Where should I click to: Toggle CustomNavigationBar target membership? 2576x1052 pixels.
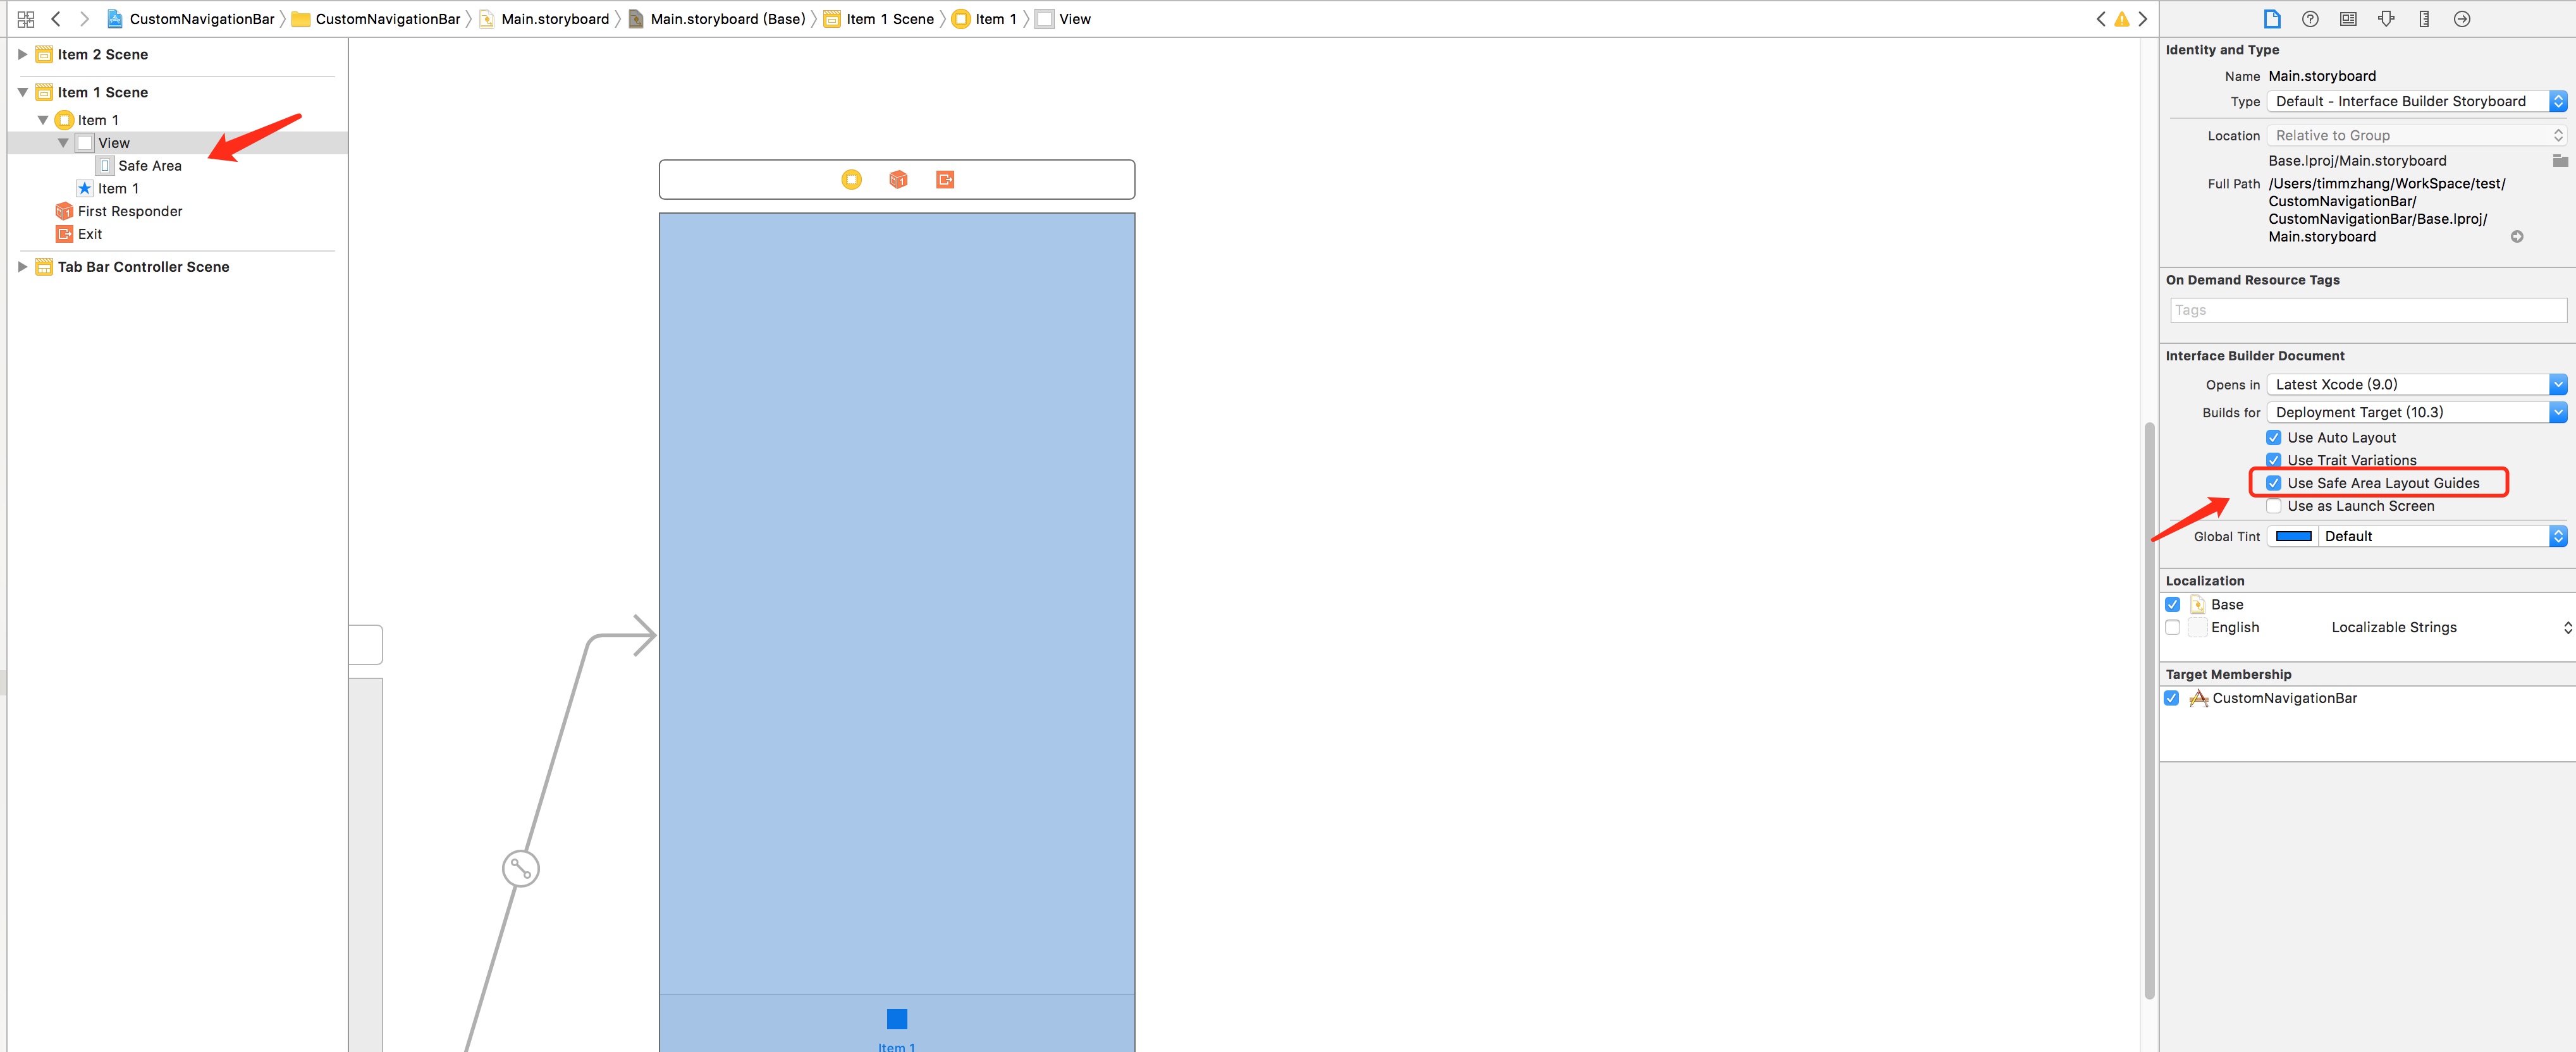tap(2172, 699)
